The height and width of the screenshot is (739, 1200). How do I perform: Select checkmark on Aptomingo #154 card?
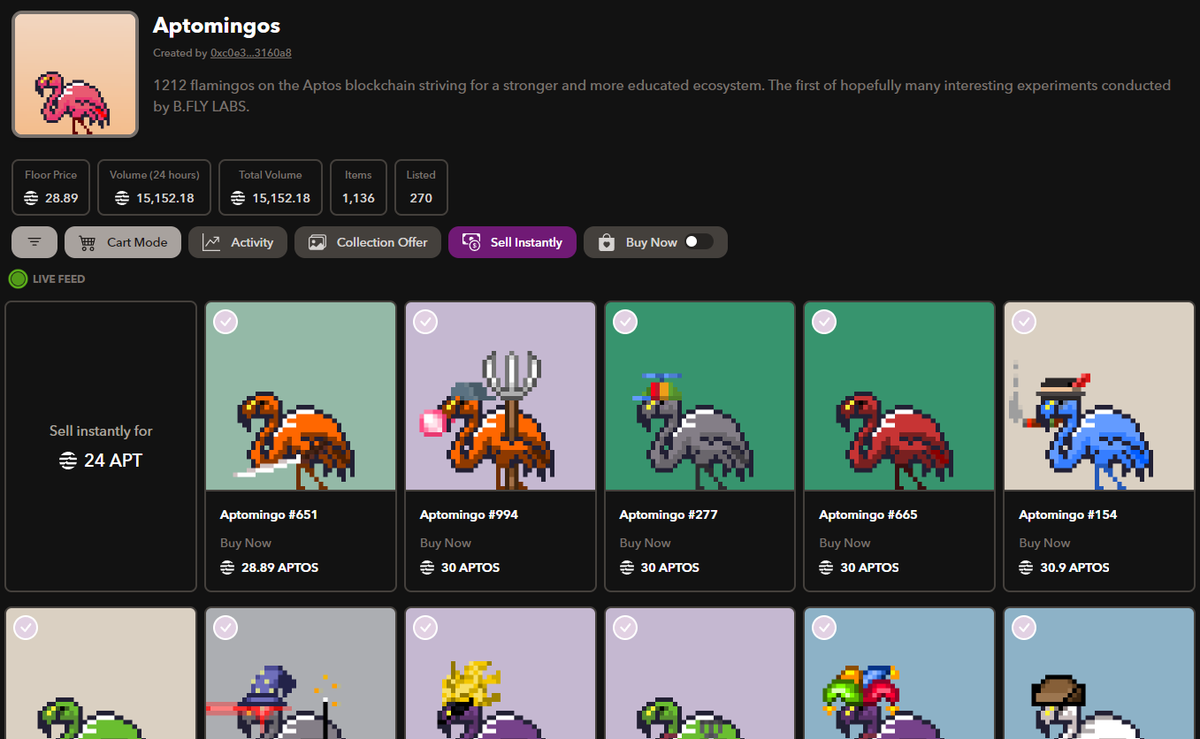1024,322
